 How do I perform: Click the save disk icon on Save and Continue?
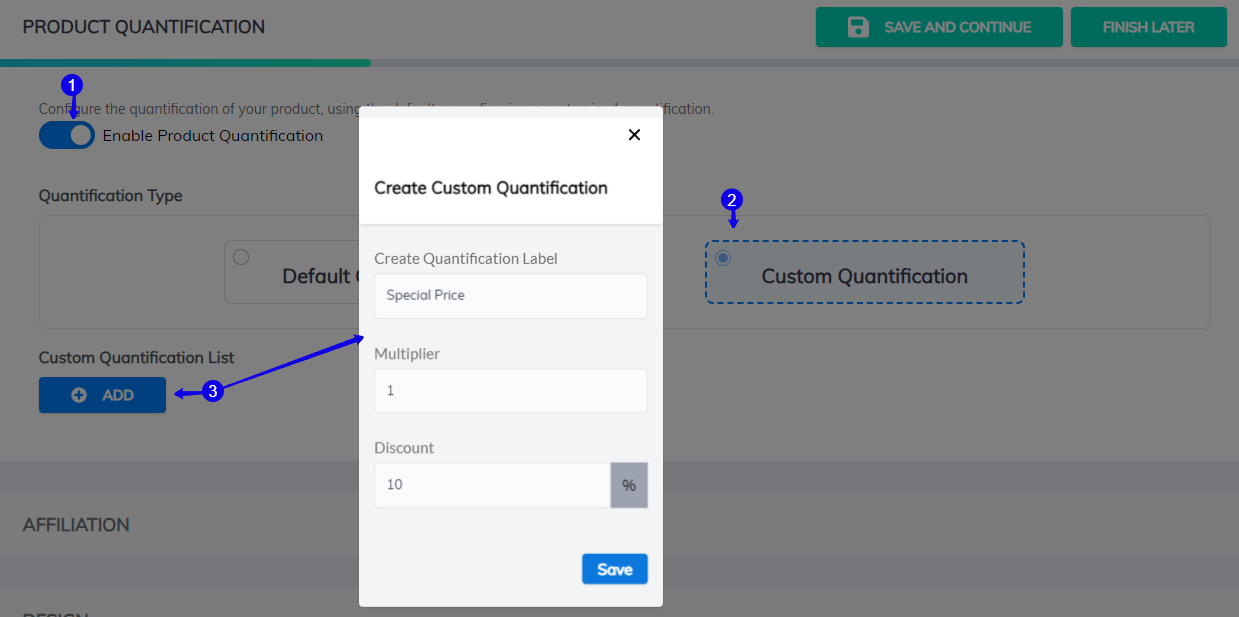click(858, 27)
